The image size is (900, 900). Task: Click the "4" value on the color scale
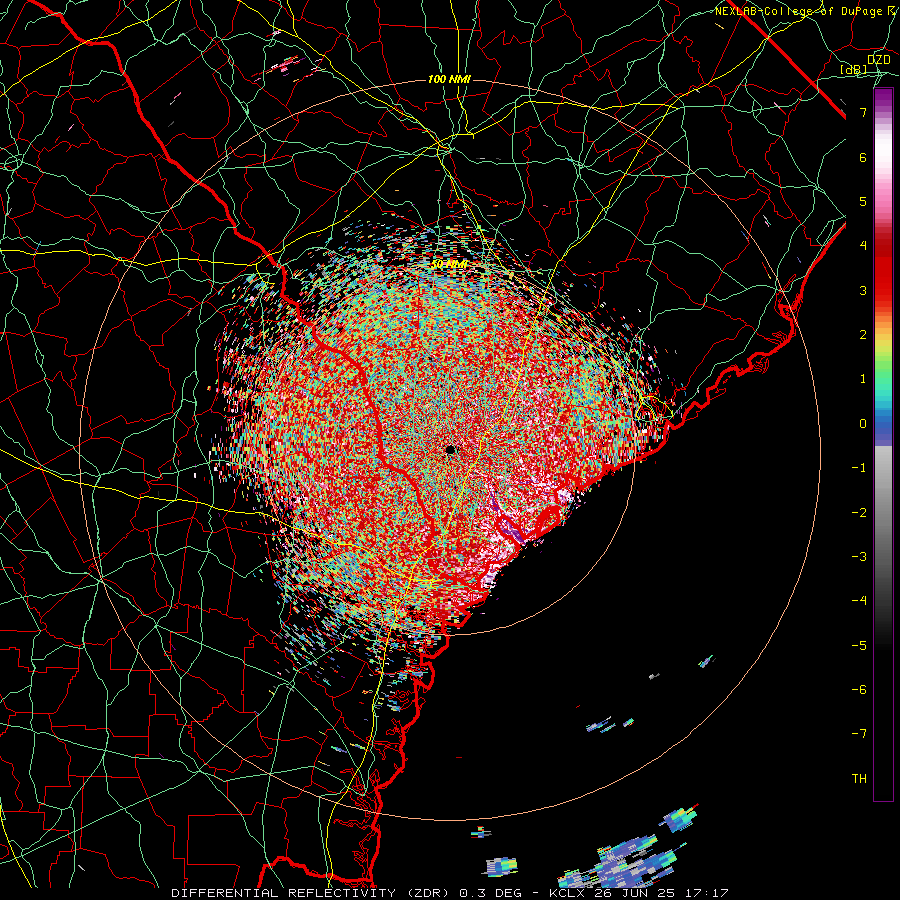863,246
